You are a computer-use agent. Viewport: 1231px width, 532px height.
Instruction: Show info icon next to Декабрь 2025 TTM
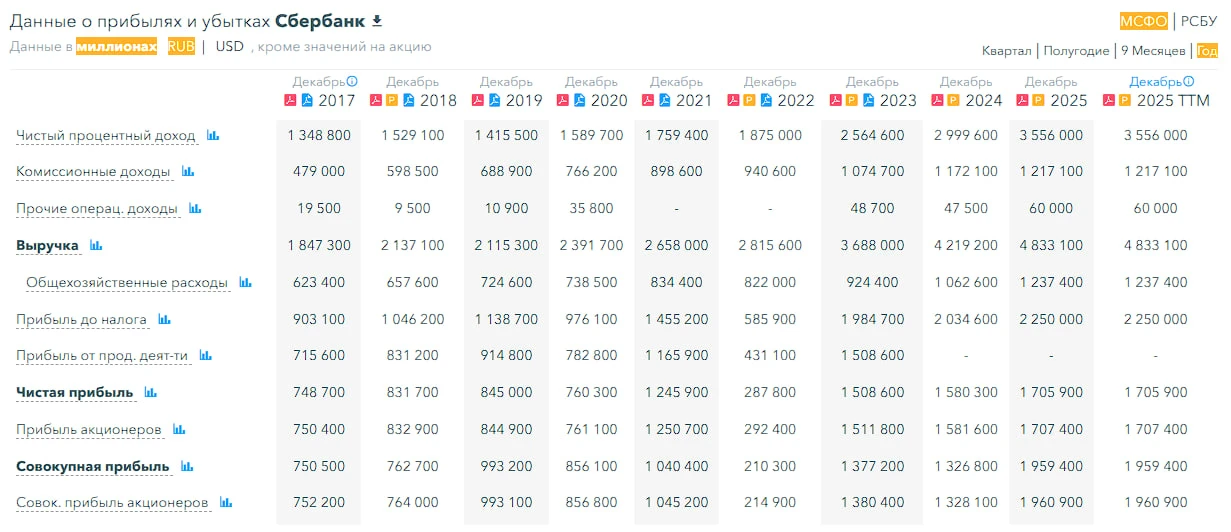pos(1189,82)
